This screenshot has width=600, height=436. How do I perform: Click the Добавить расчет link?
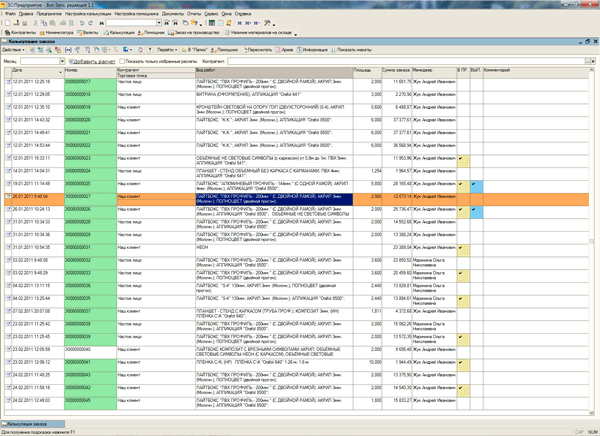91,61
